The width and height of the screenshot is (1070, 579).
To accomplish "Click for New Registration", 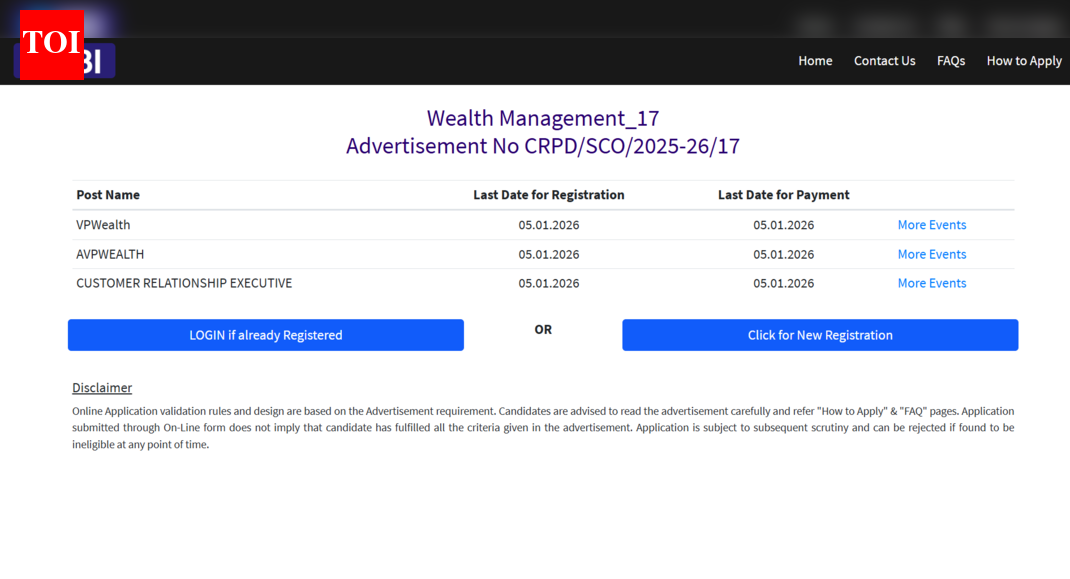I will [819, 335].
